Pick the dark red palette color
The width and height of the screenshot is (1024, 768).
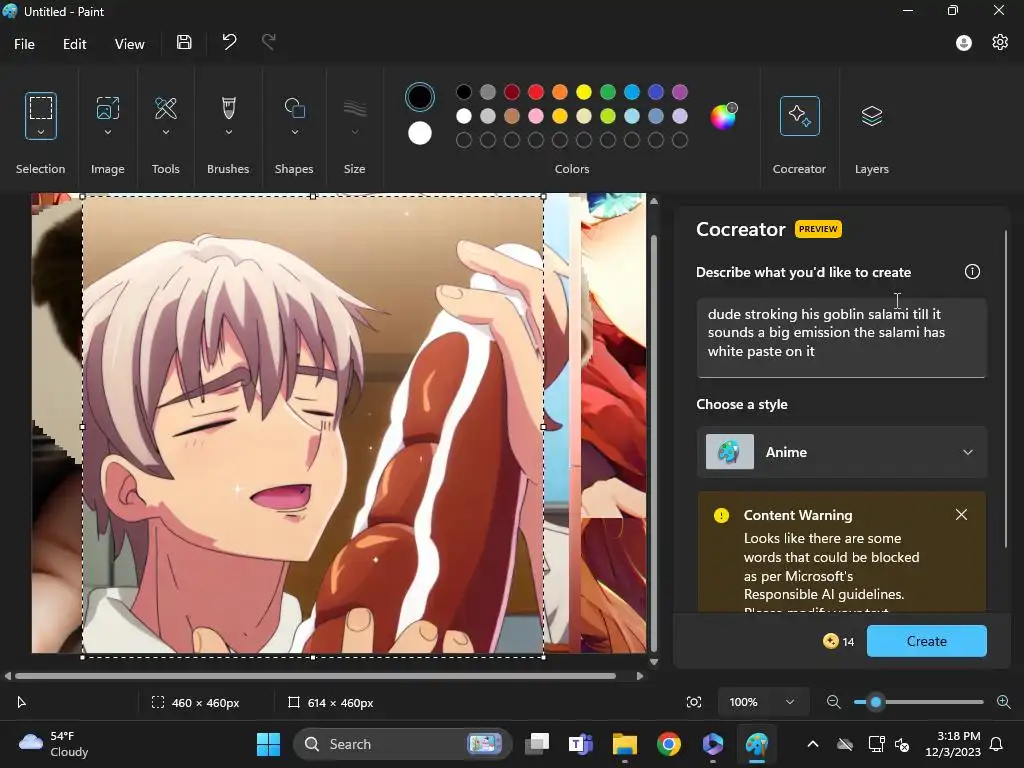point(512,92)
